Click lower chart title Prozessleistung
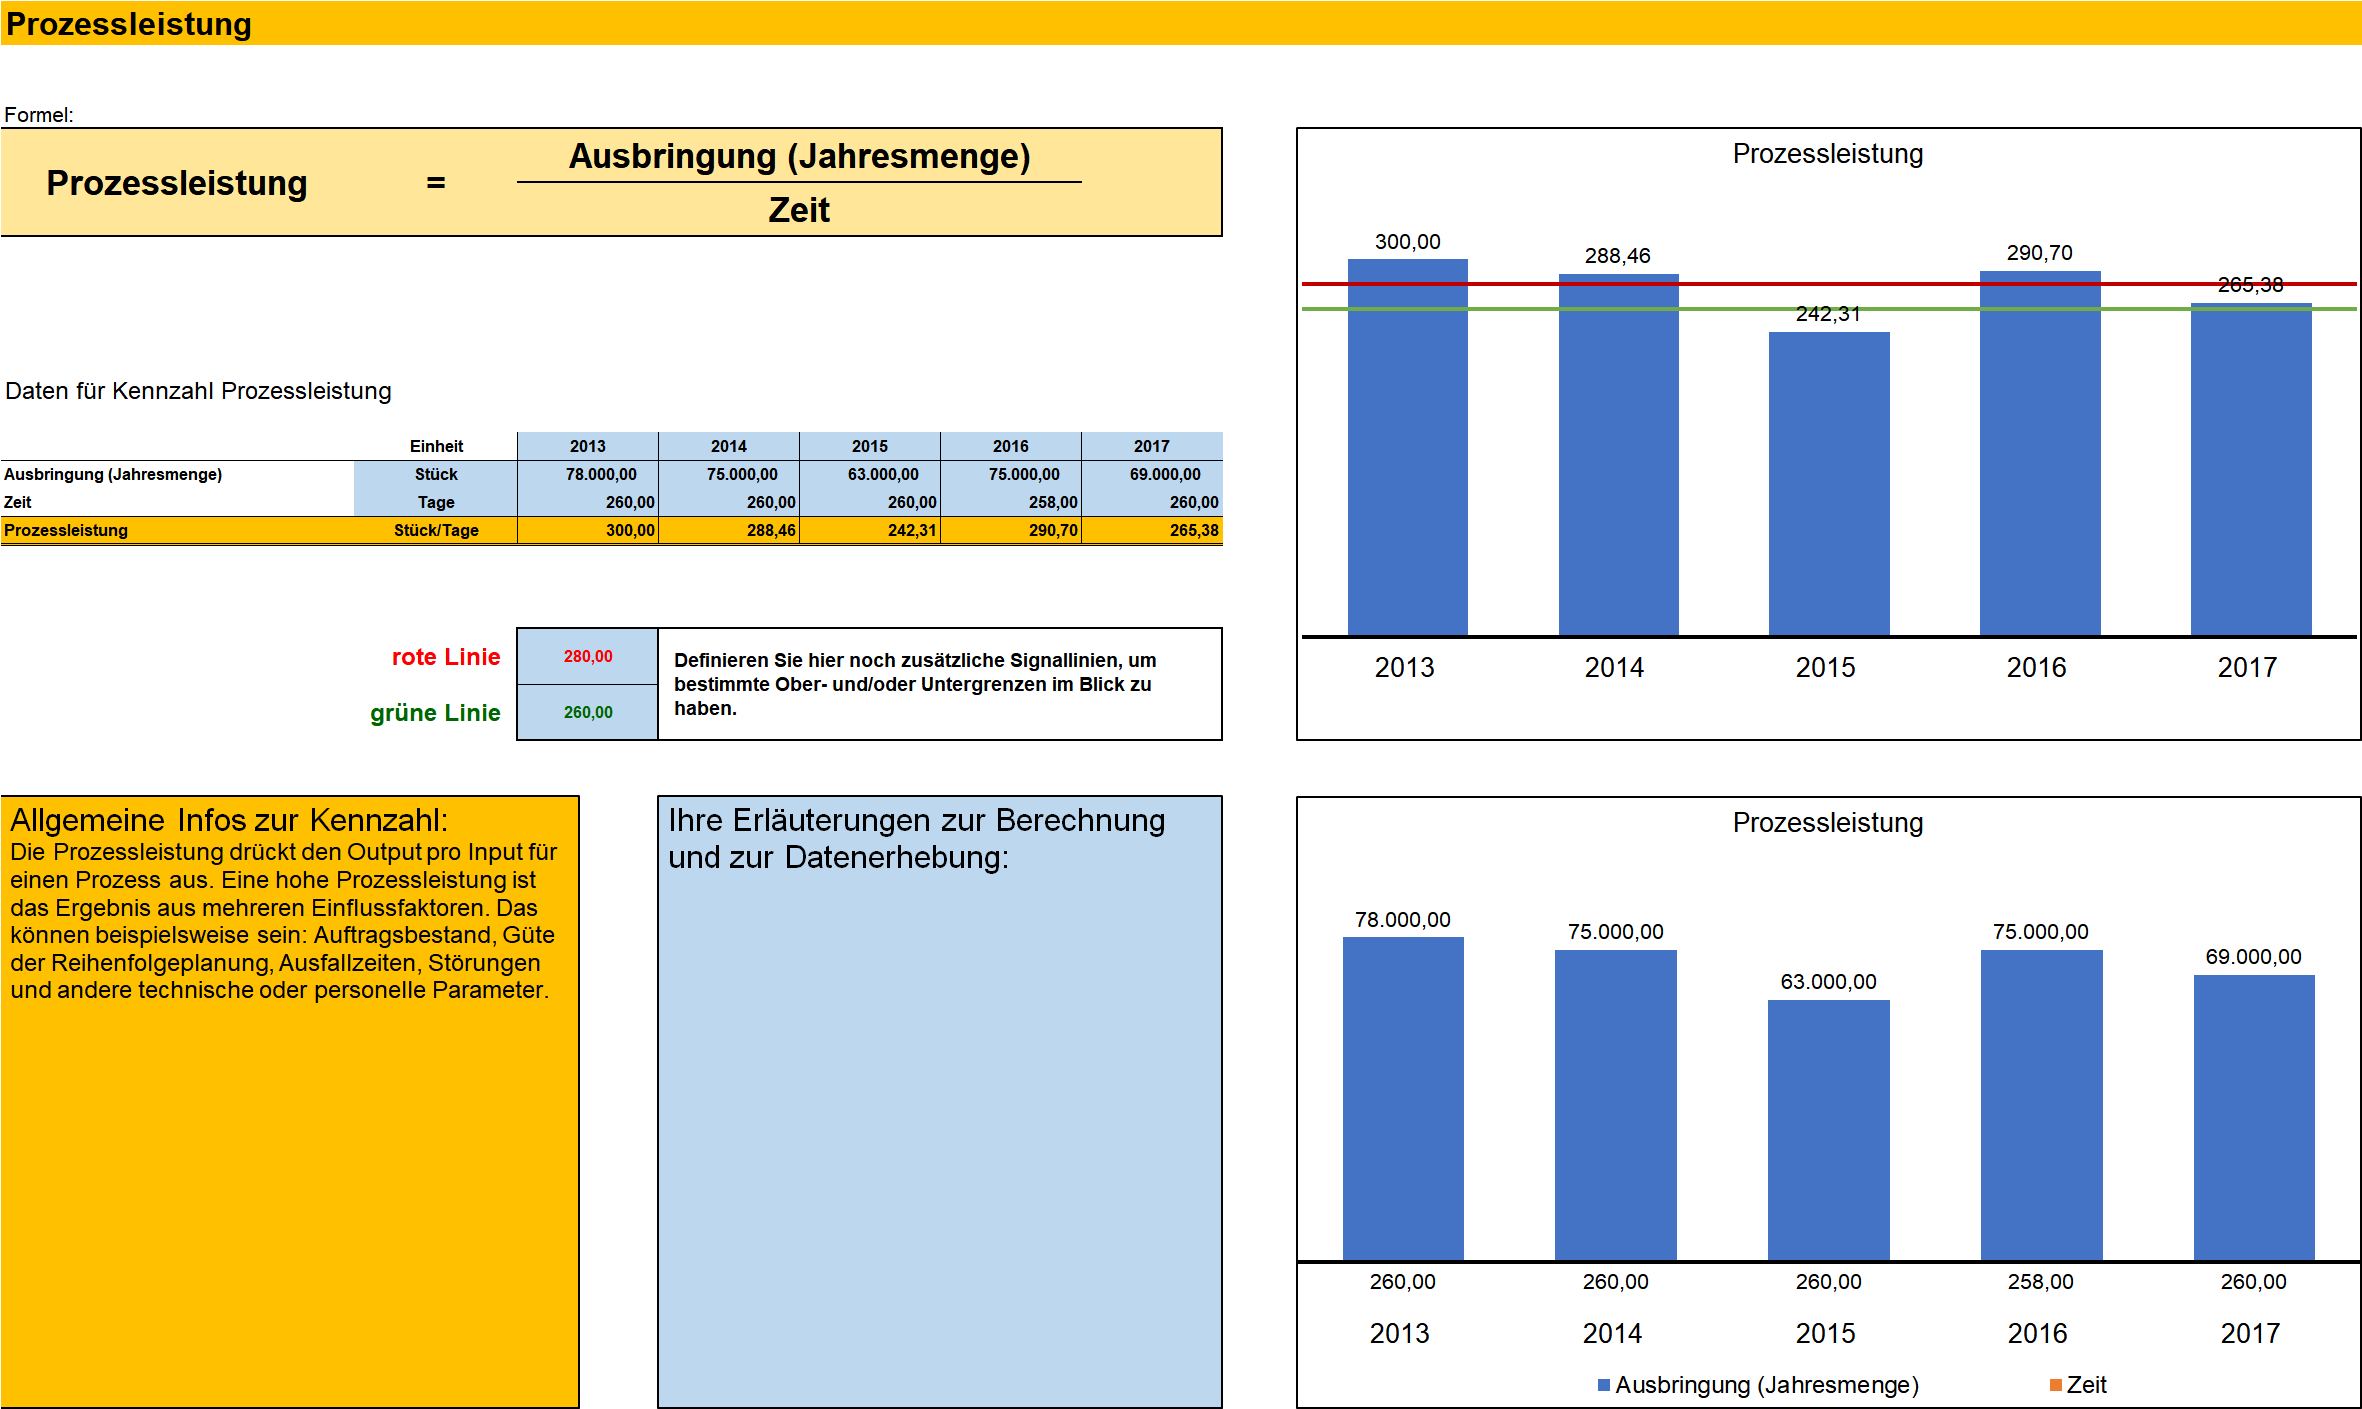2362x1409 pixels. 1827,822
